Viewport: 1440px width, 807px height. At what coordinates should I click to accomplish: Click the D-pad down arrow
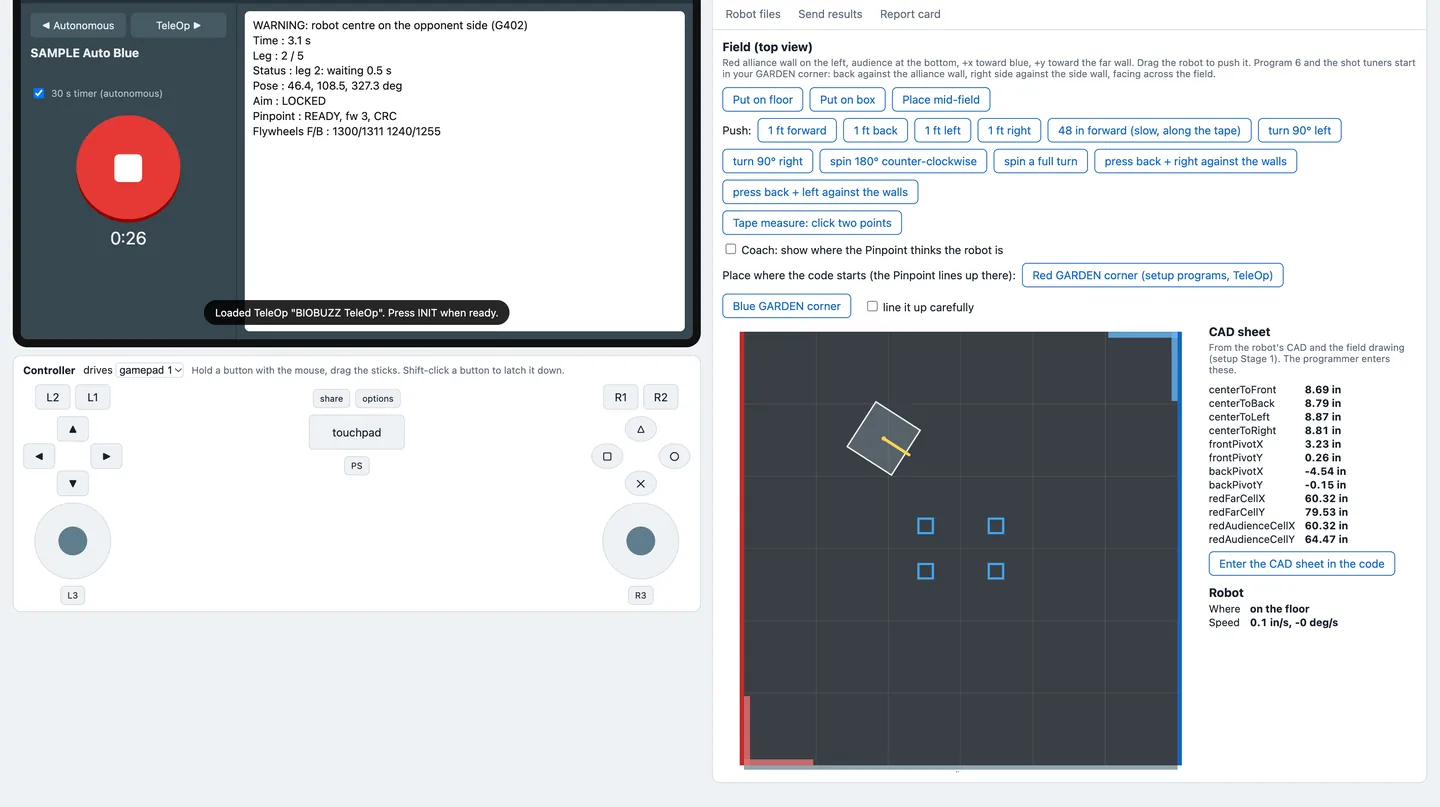click(x=73, y=484)
